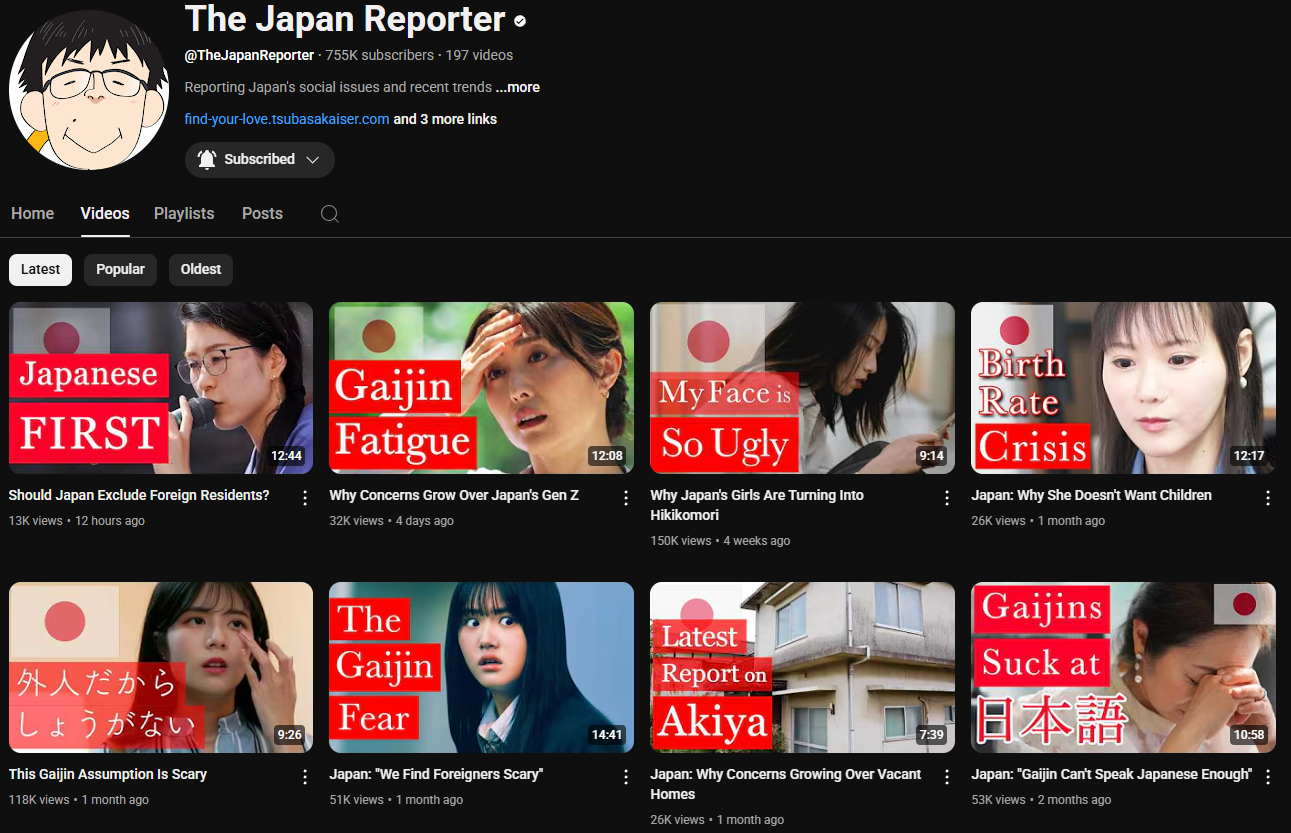Click the 12:44 duration badge
Screen dimensions: 1291x833
tap(286, 456)
